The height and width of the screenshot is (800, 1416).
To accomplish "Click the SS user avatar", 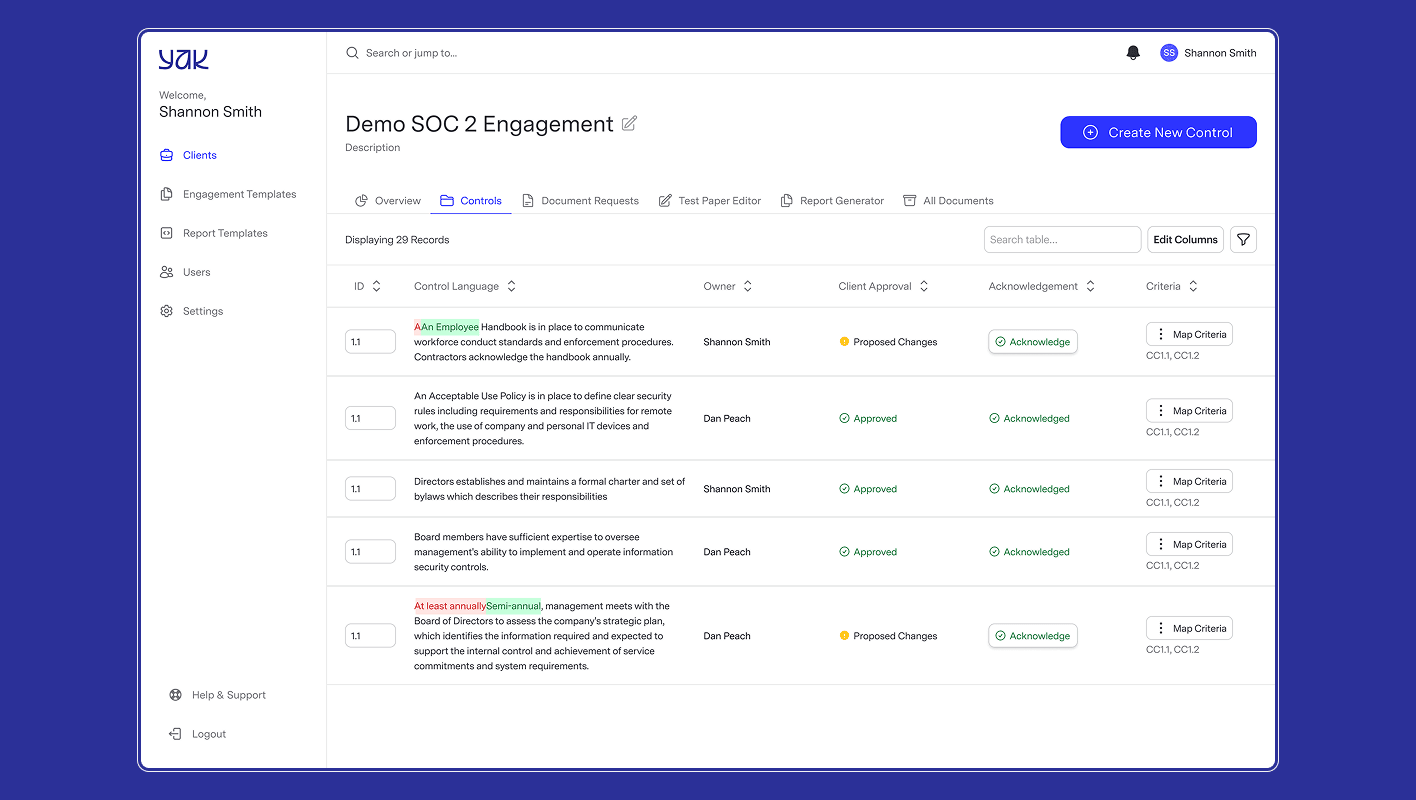I will click(1169, 53).
